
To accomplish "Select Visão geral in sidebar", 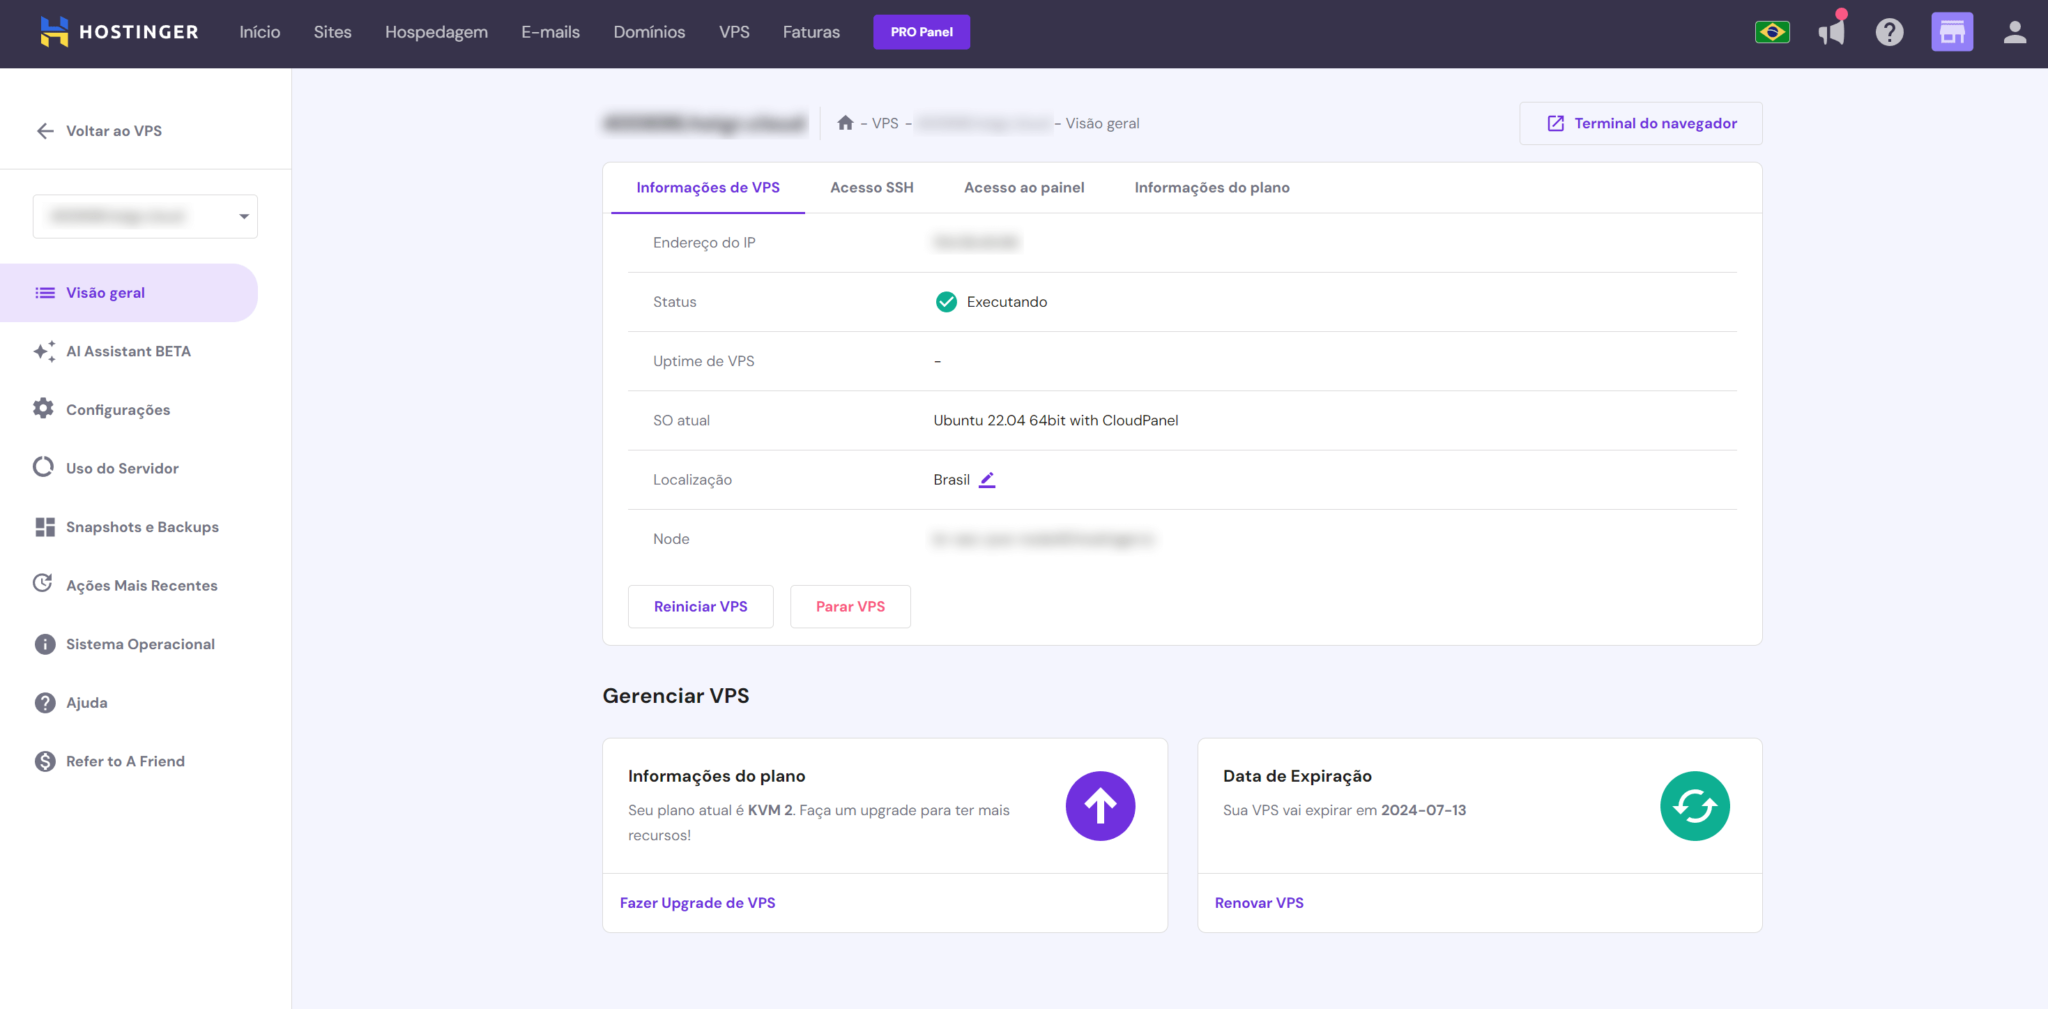I will 129,293.
